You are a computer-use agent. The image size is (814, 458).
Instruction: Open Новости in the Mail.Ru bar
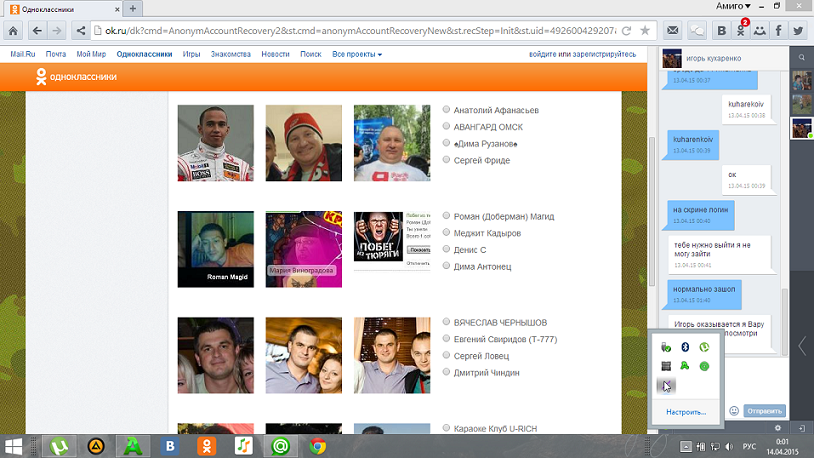[275, 54]
